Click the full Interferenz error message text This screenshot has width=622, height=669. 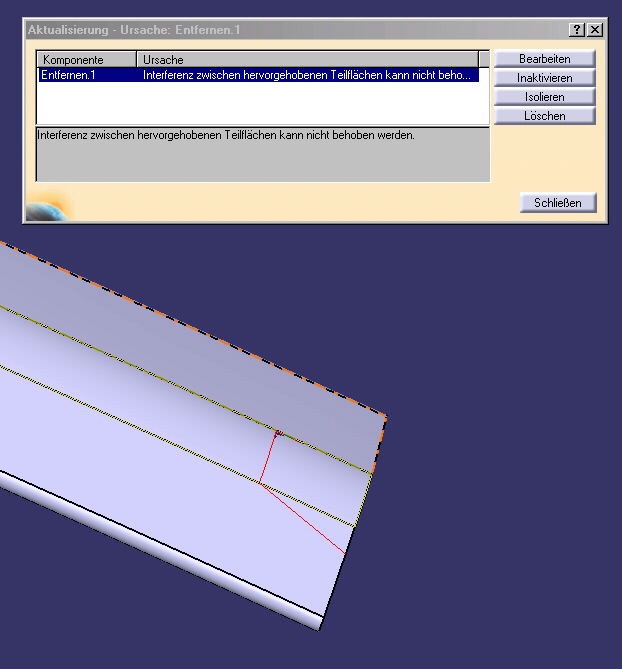(x=226, y=135)
